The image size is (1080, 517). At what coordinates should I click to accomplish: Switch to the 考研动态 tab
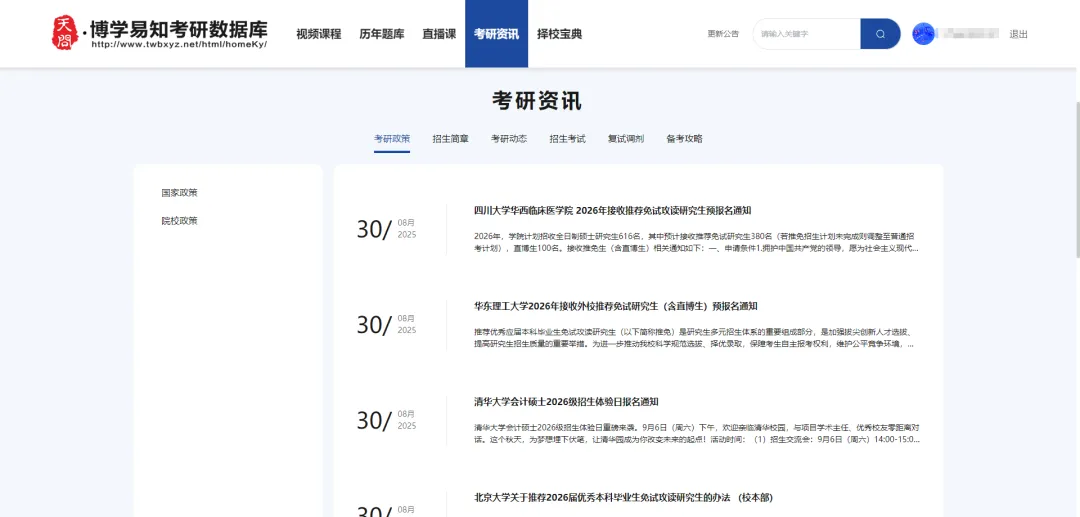click(x=508, y=139)
